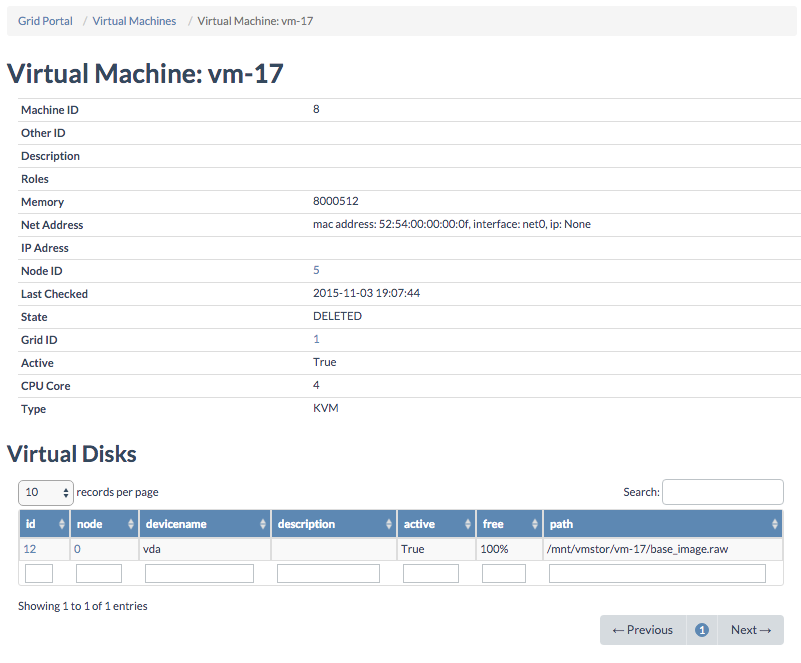This screenshot has width=801, height=663.
Task: Click the Next pagination button
Action: click(x=750, y=630)
